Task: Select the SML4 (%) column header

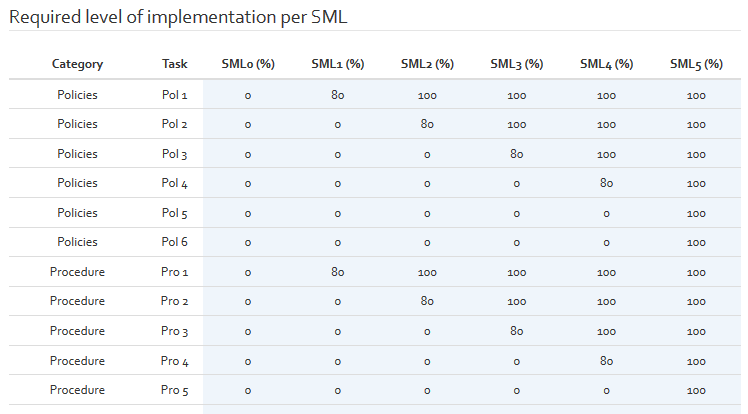Action: point(606,64)
